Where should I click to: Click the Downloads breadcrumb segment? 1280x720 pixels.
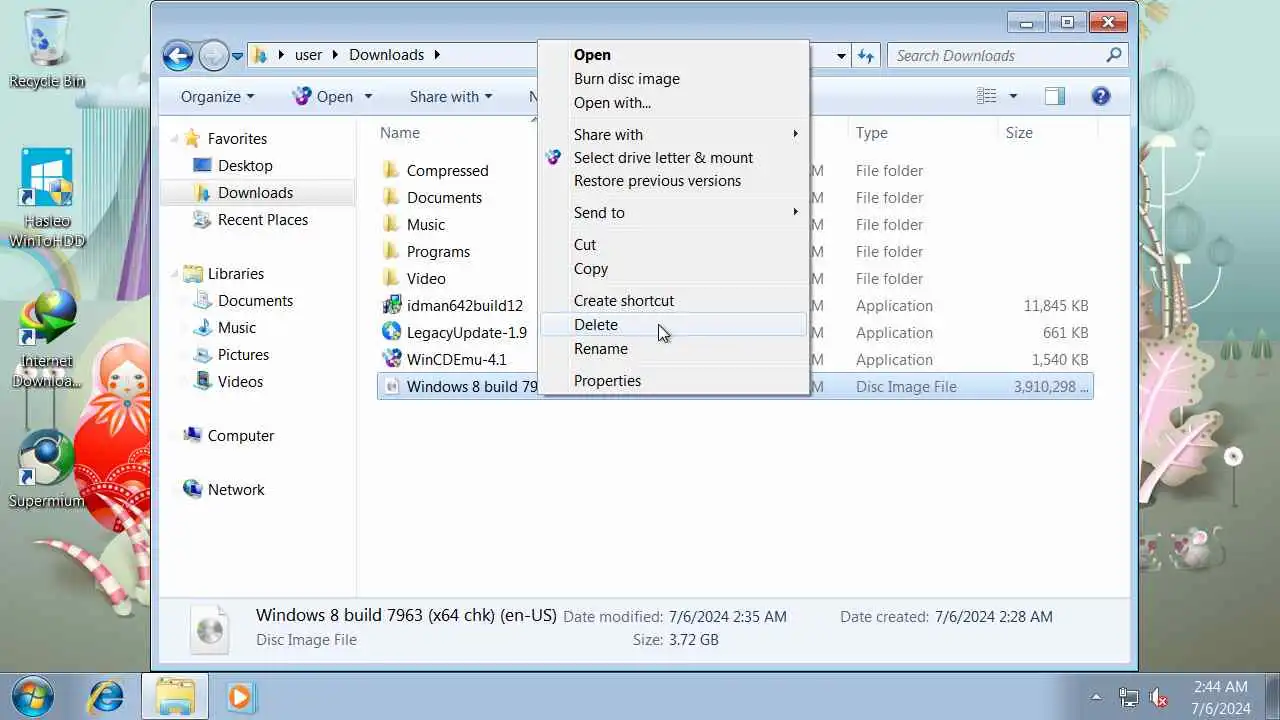click(386, 55)
